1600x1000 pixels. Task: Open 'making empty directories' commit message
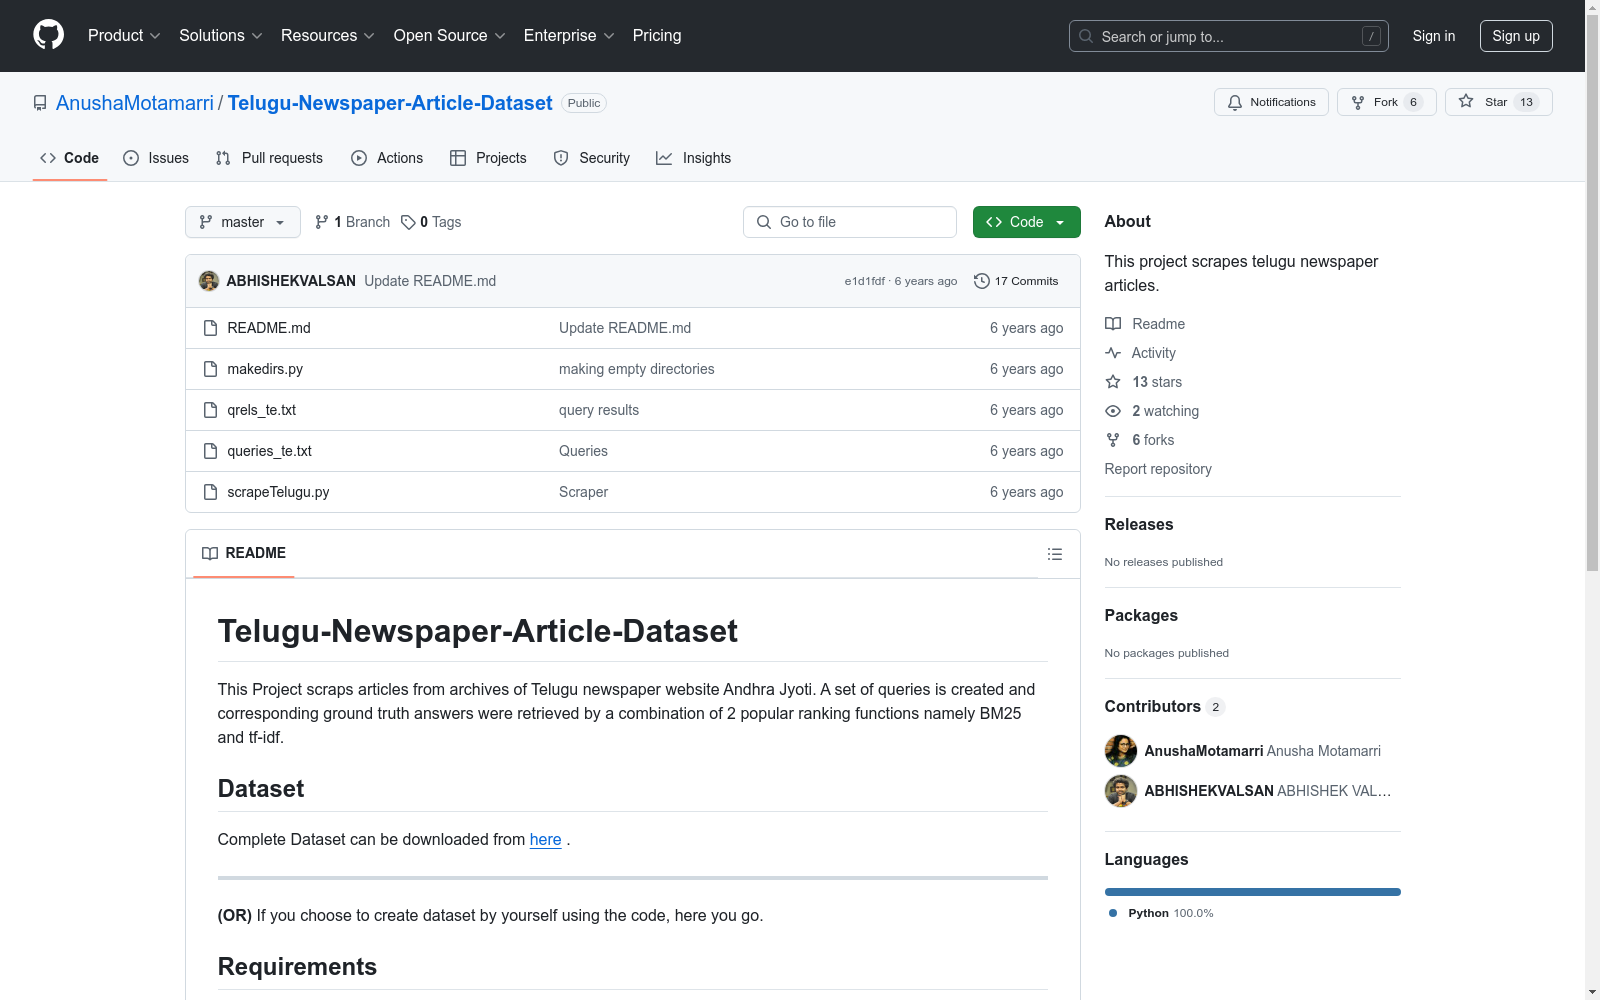(637, 369)
